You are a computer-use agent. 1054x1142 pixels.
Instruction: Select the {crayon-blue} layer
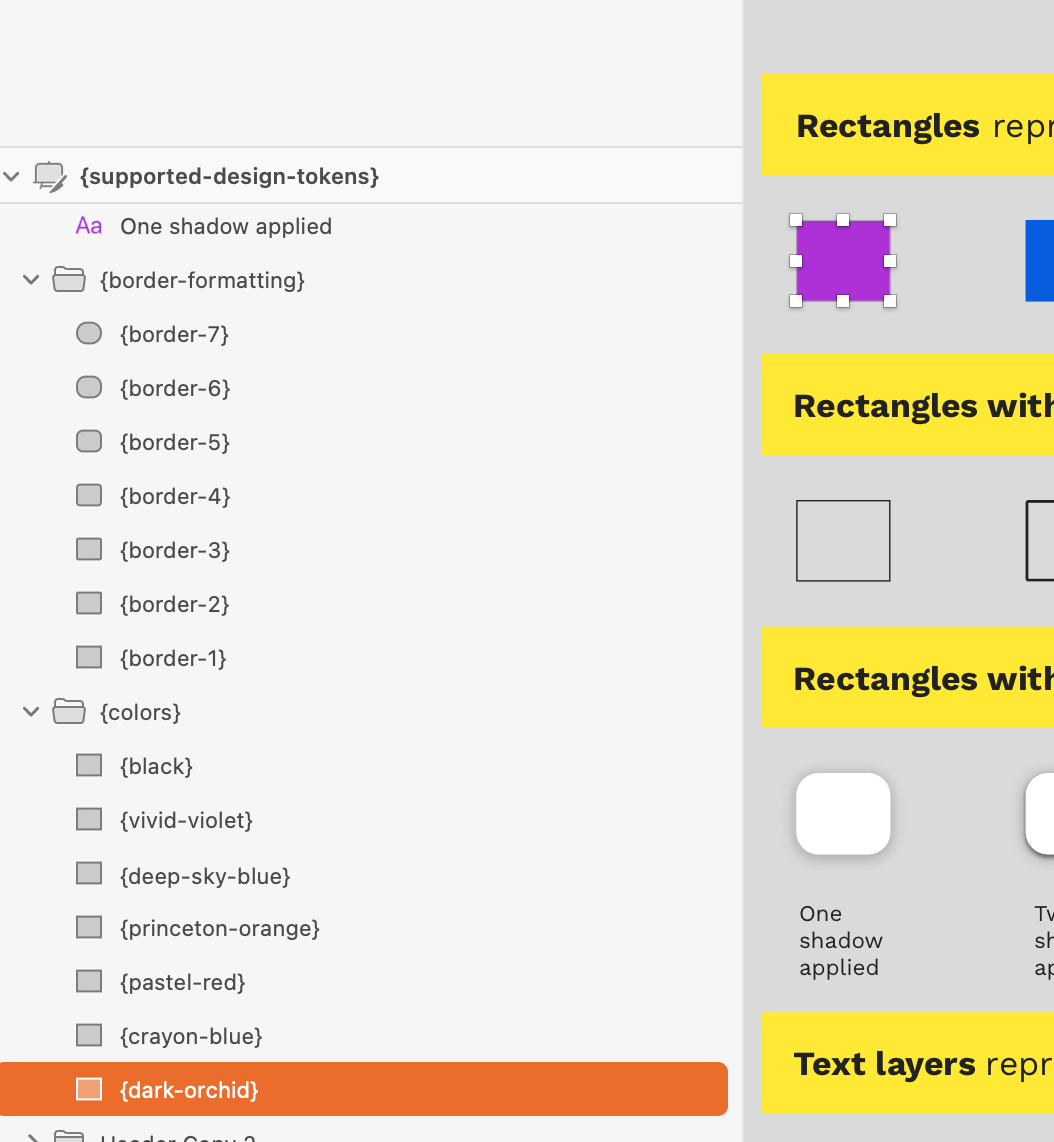(x=191, y=1036)
